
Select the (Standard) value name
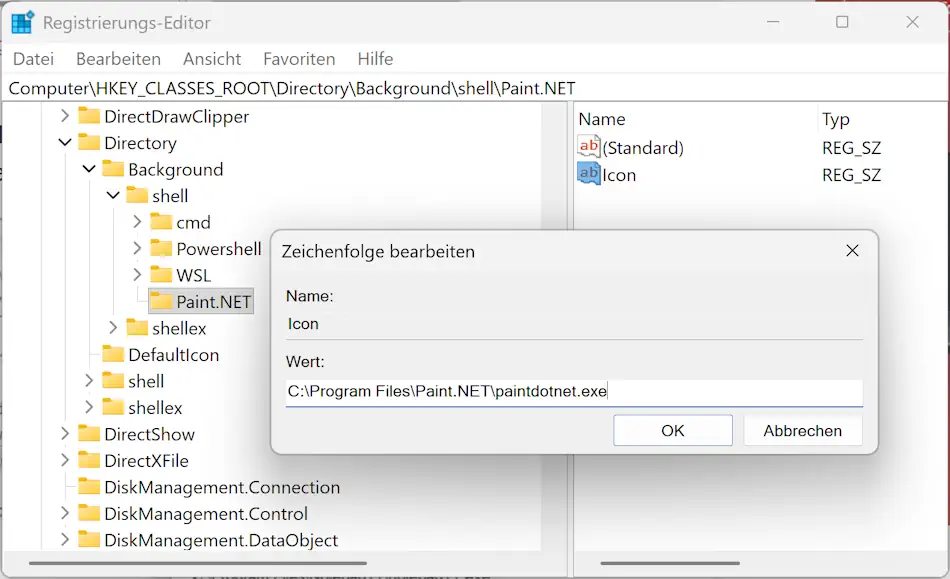643,148
